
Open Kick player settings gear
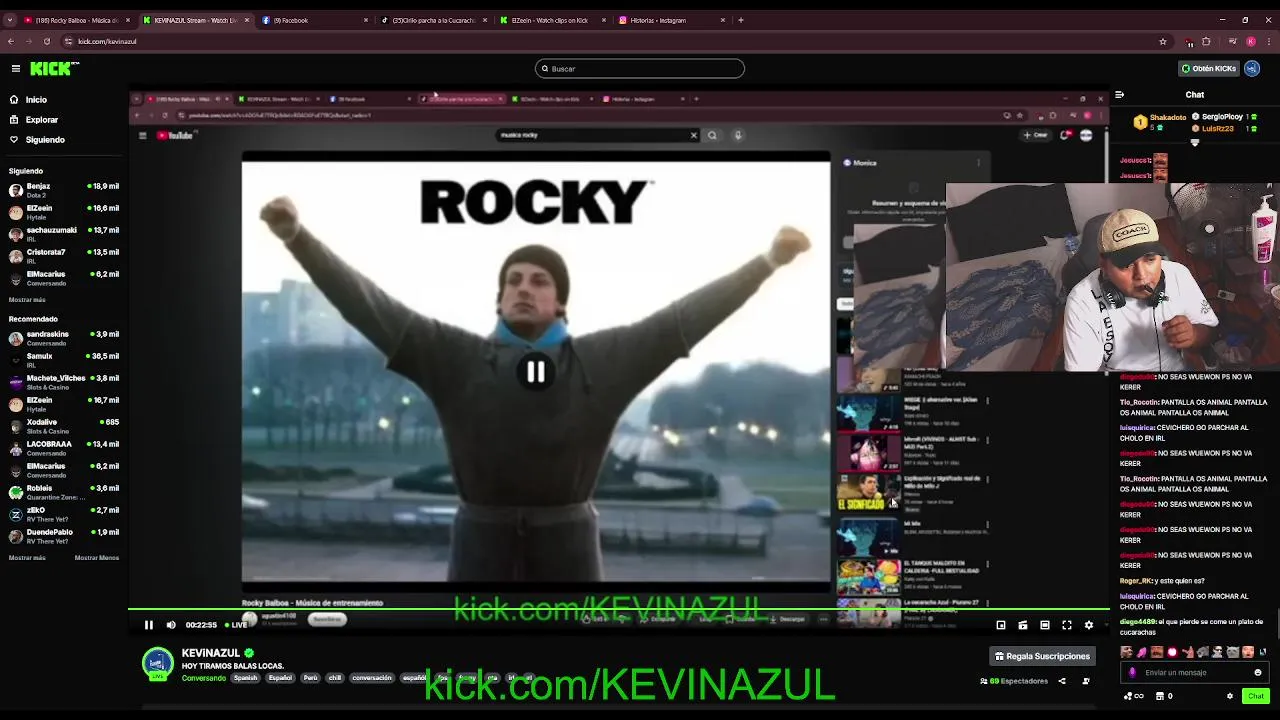pos(1089,625)
